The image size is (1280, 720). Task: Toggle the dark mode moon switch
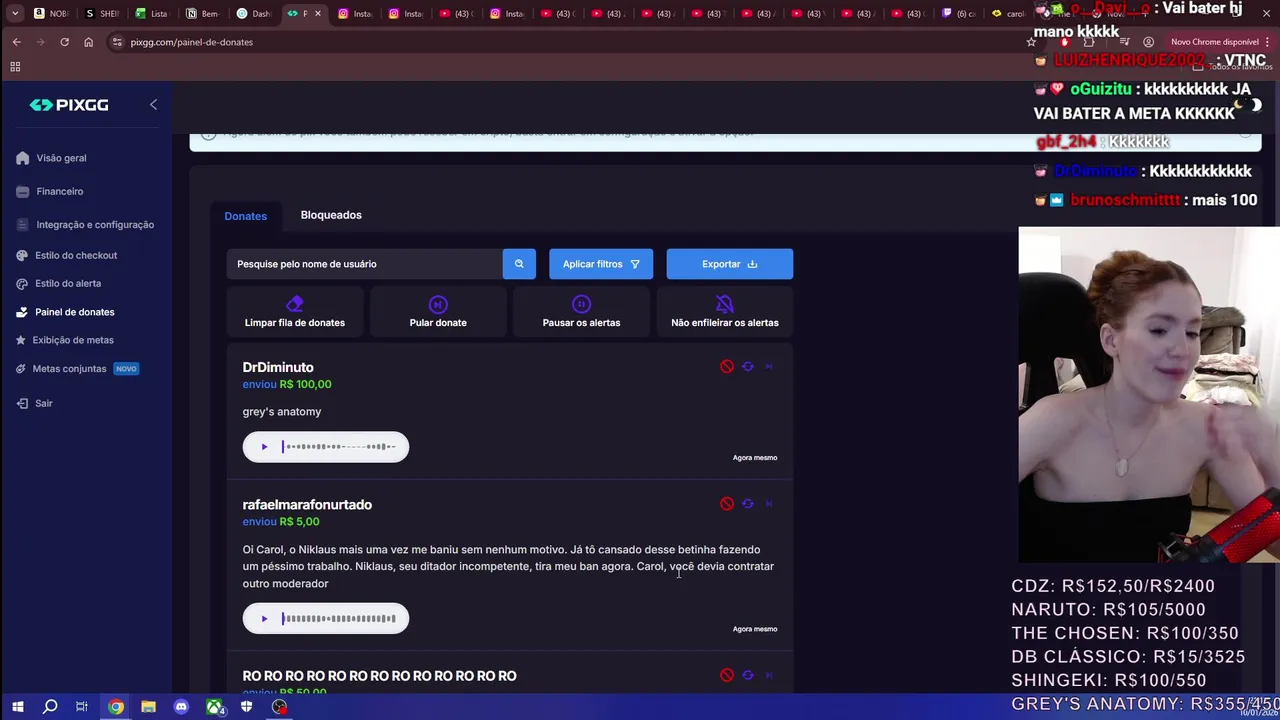coord(1248,105)
